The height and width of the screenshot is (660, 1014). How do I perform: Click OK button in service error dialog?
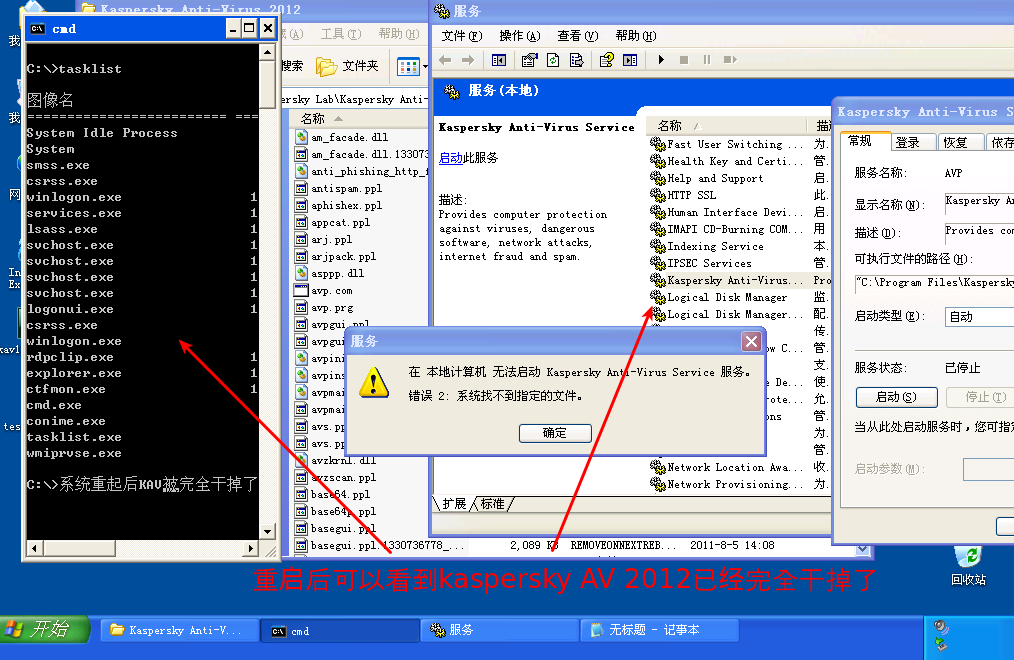555,433
